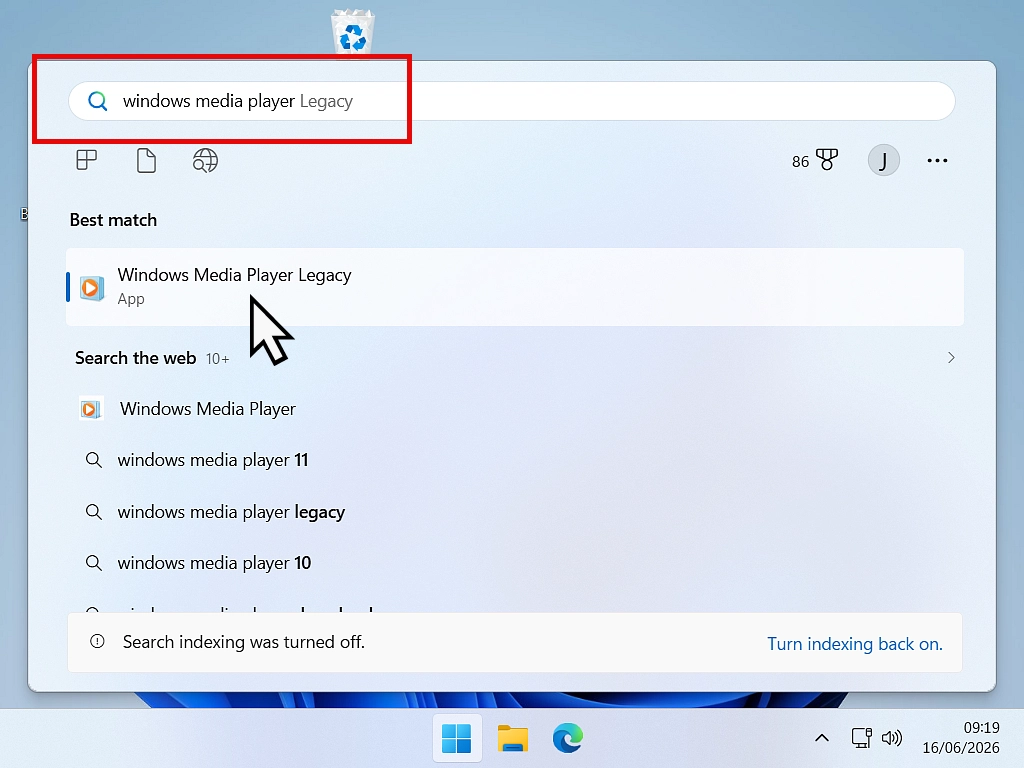Click magnifier beside windows media player 10
This screenshot has height=768, width=1024.
[94, 563]
